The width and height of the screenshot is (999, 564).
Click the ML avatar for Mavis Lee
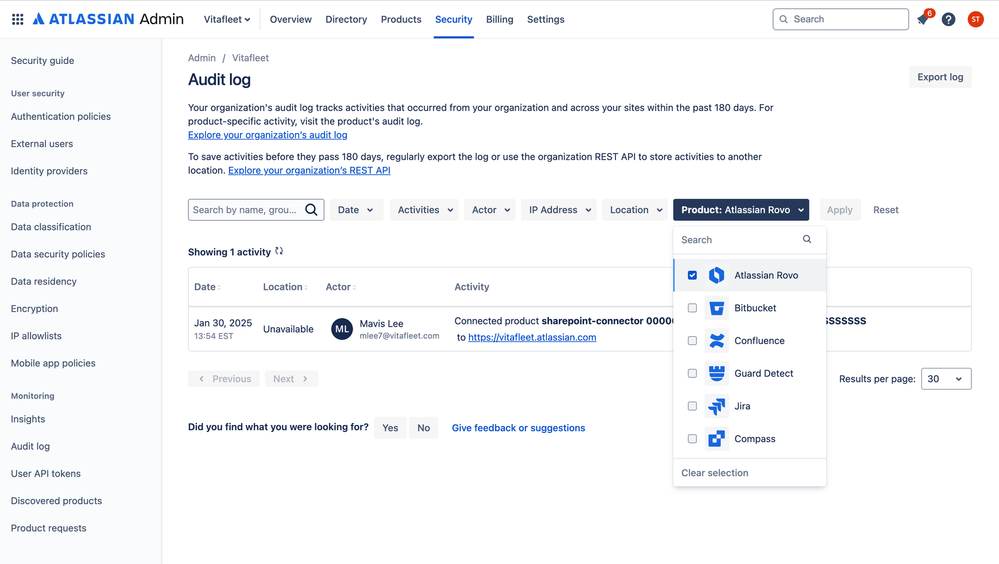[342, 329]
